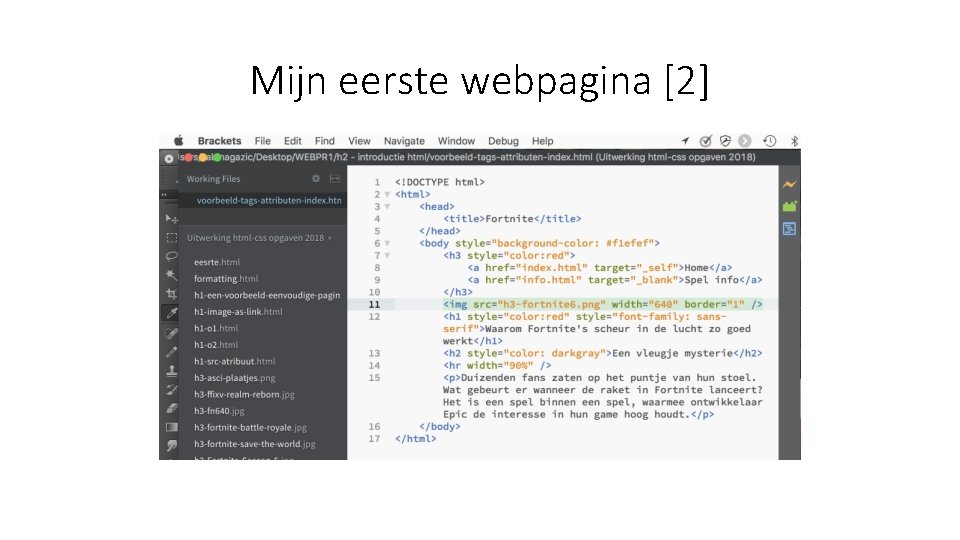
Task: Open the View menu
Action: click(359, 141)
